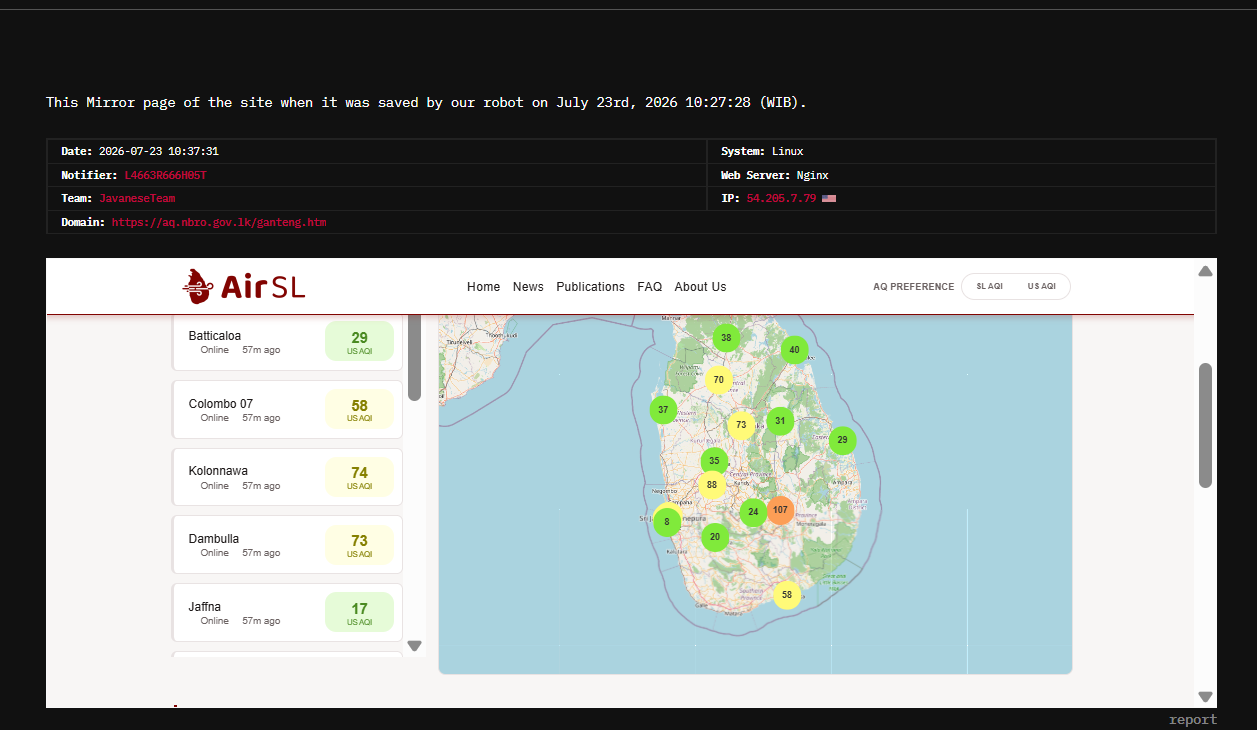Open the aq.nbro.gov.lk domain link
1257x730 pixels.
pyautogui.click(x=219, y=222)
